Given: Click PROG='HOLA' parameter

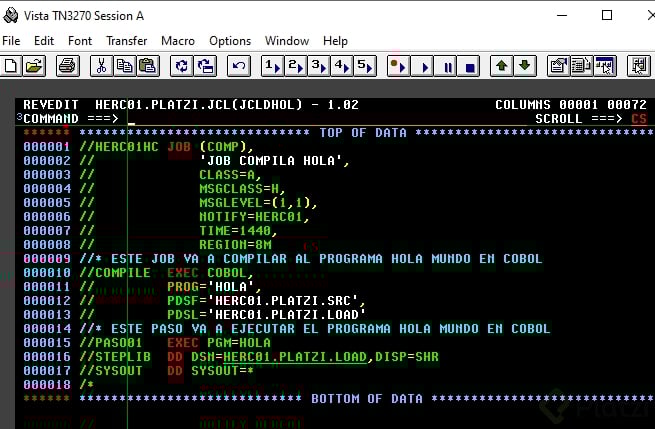Looking at the screenshot, I should tap(214, 287).
